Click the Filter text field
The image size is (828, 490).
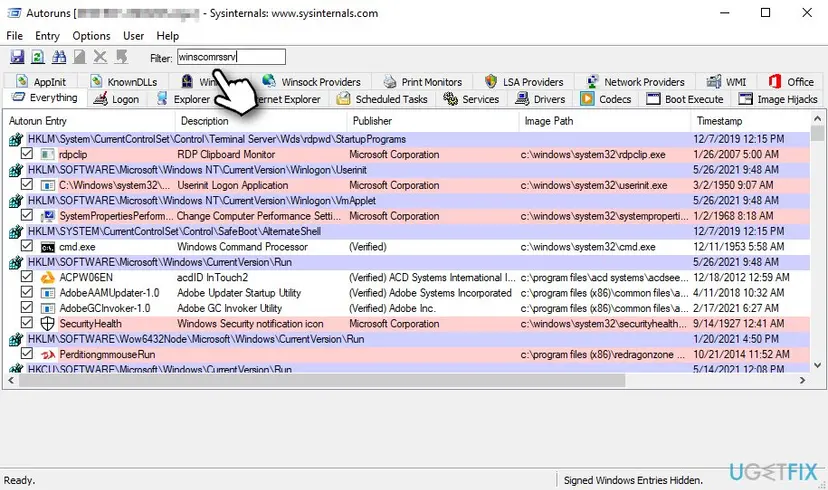(x=231, y=57)
